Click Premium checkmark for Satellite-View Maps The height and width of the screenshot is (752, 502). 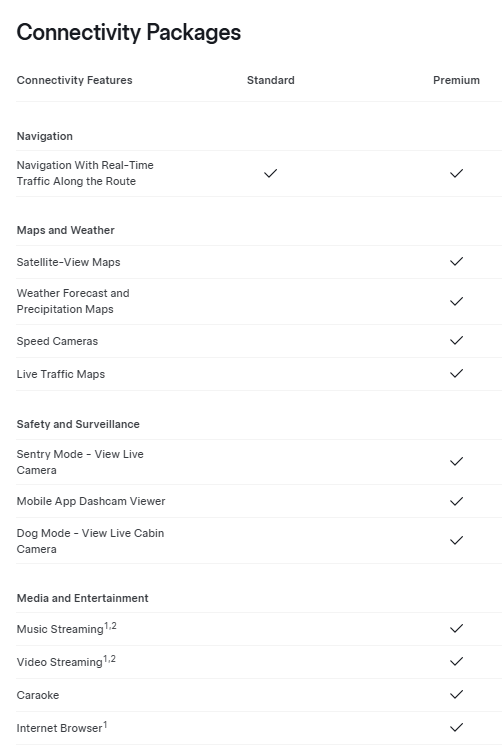[x=456, y=261]
